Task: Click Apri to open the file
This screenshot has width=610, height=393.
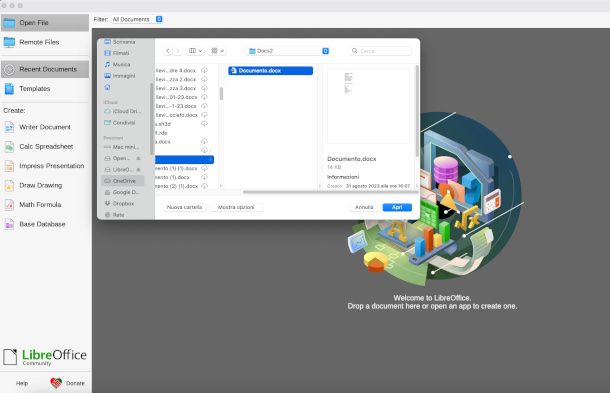Action: 397,207
